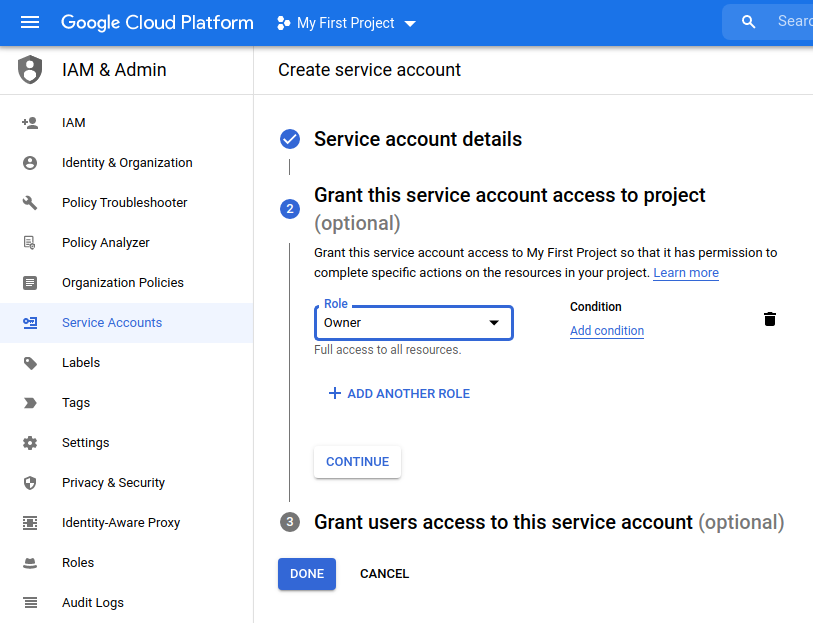Image resolution: width=813 pixels, height=623 pixels.
Task: Expand the Service account details step
Action: point(417,139)
